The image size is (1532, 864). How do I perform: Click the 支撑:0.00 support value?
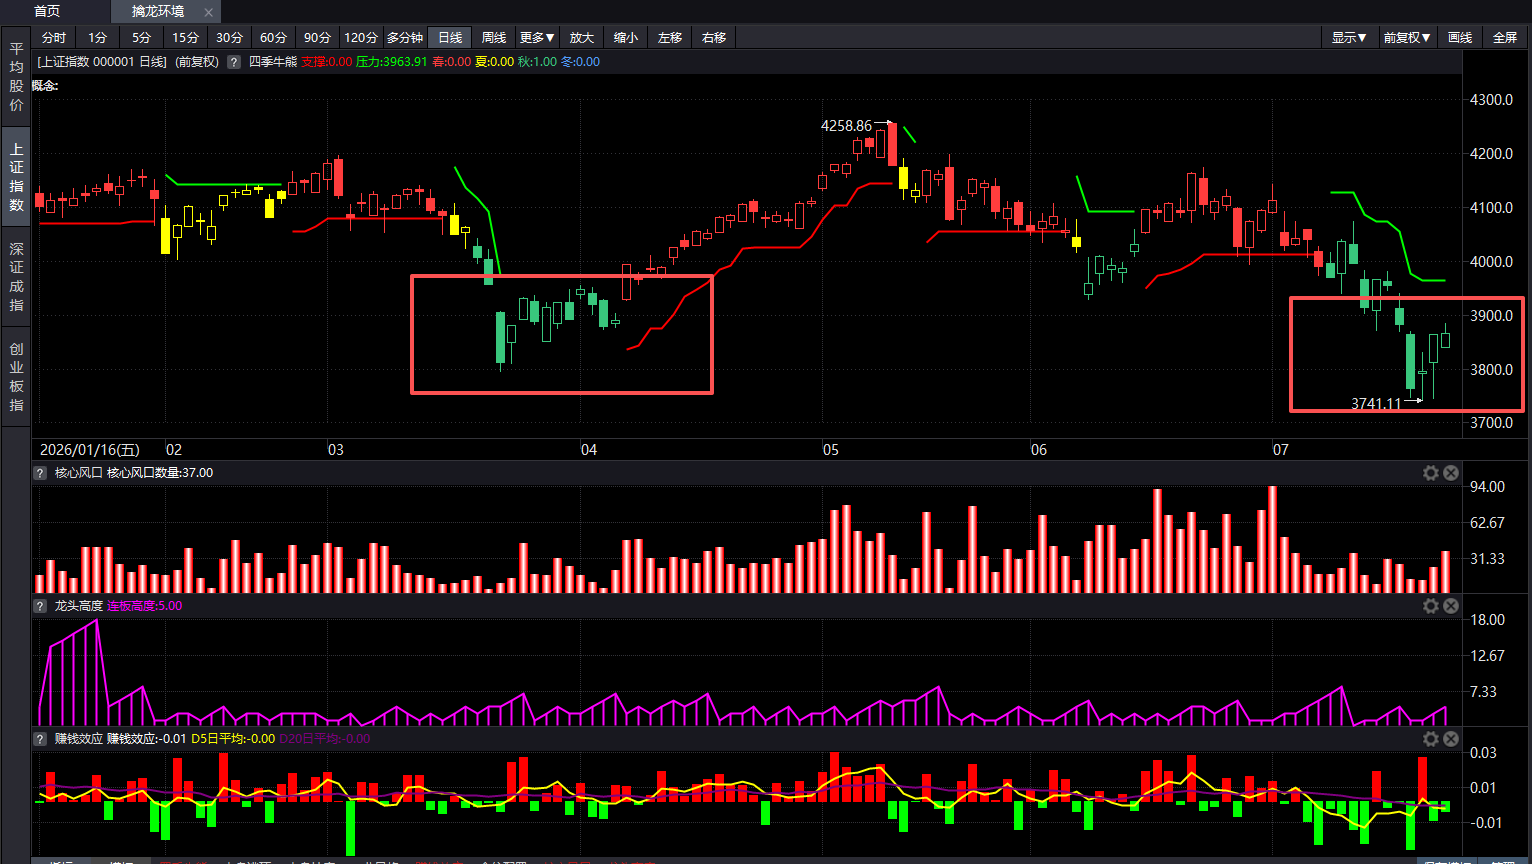pyautogui.click(x=327, y=62)
